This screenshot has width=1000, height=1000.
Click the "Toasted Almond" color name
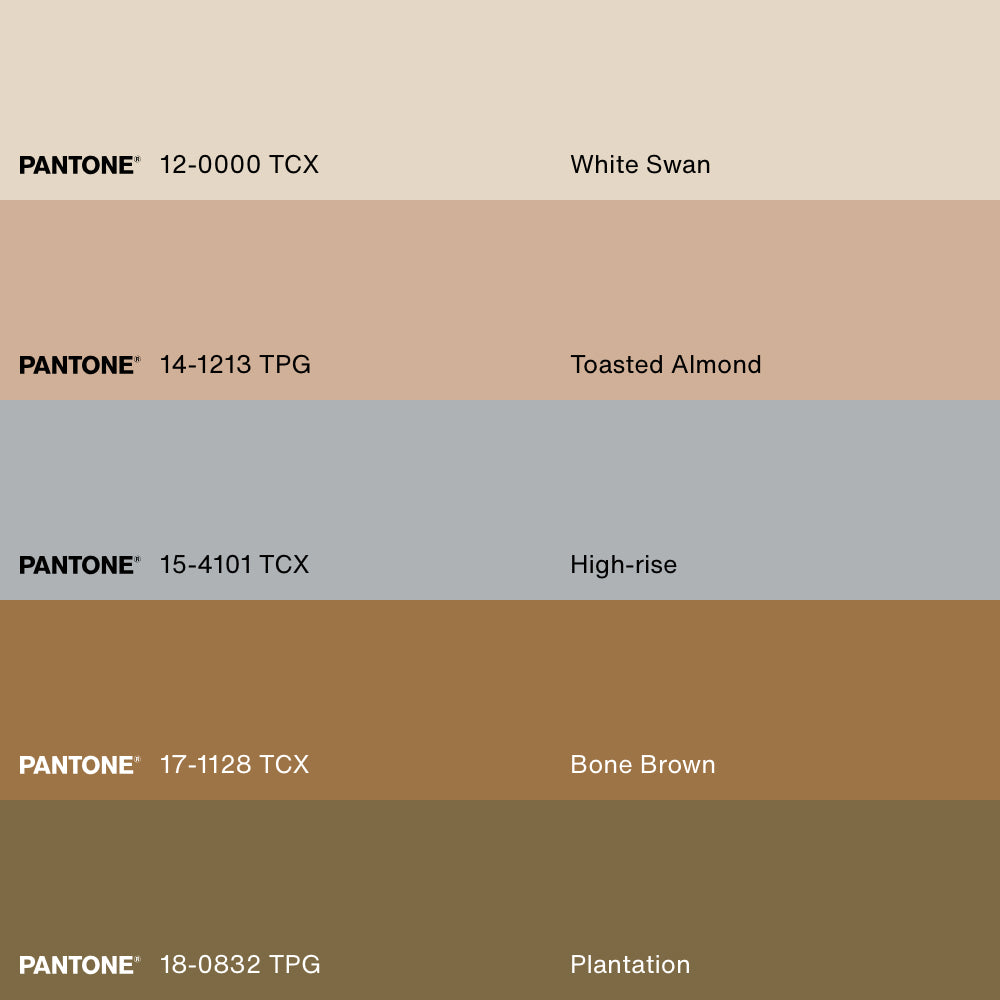666,365
